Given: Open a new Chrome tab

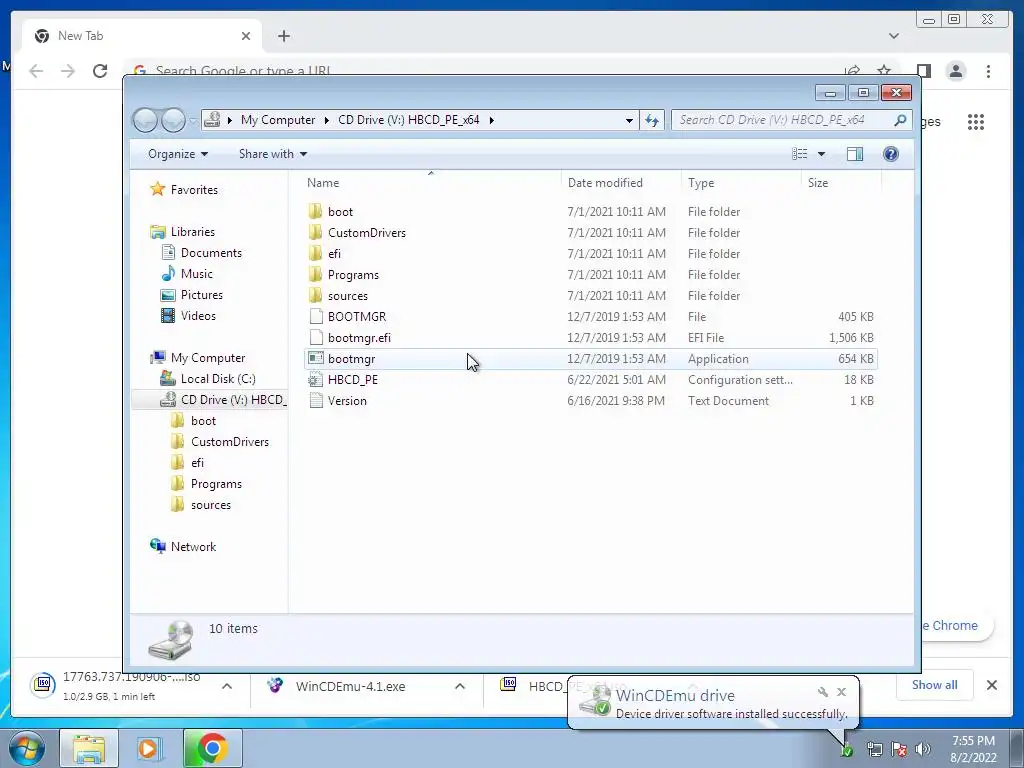Looking at the screenshot, I should point(283,36).
